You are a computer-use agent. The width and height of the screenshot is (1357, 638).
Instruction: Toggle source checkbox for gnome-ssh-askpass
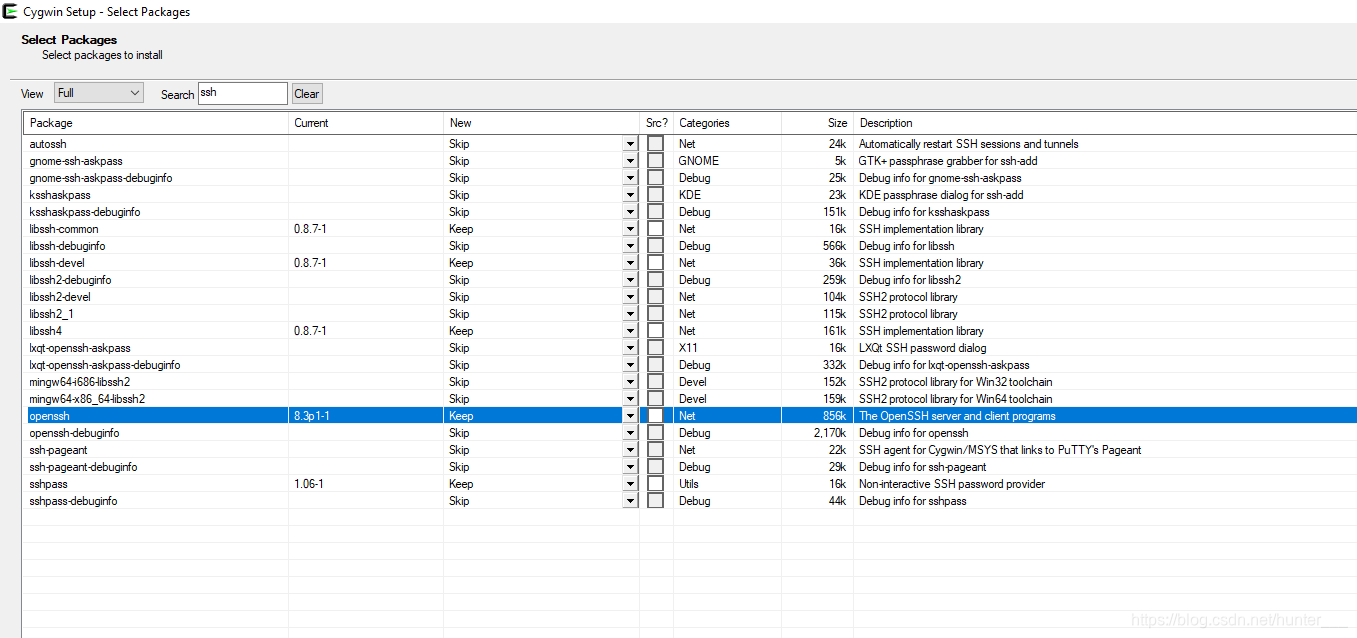point(656,161)
